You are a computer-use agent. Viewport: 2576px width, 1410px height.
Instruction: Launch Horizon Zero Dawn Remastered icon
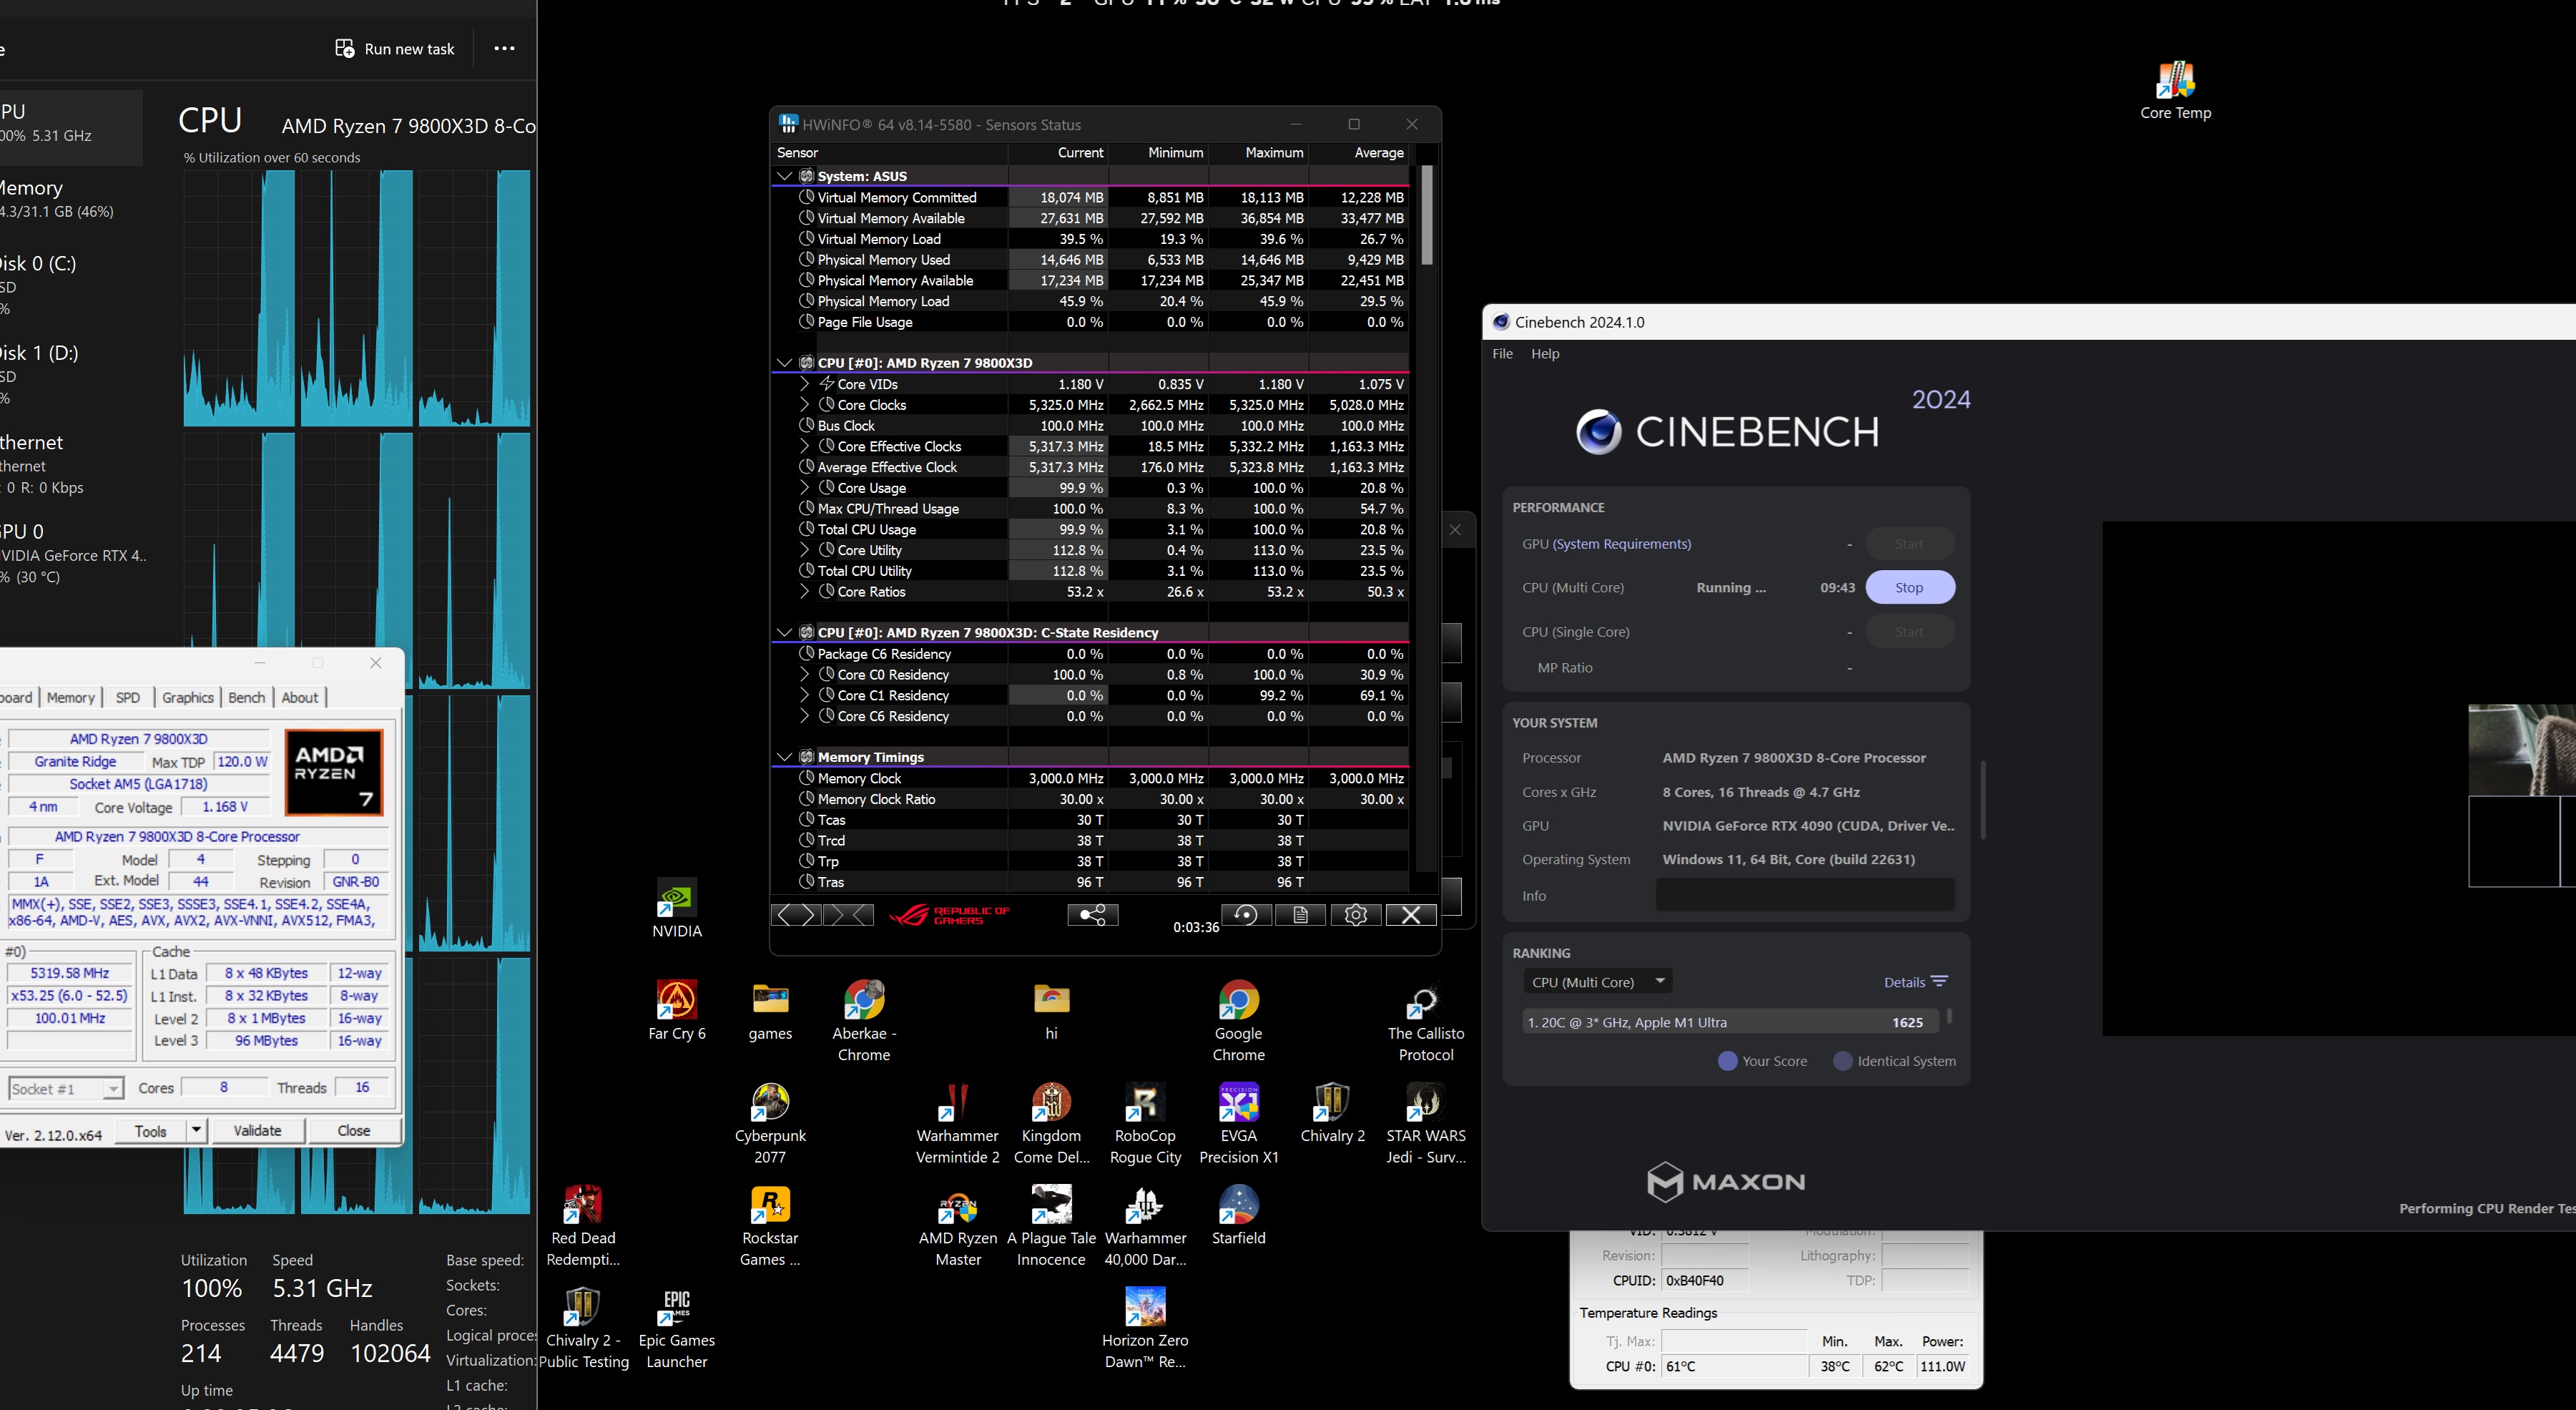(1145, 1328)
